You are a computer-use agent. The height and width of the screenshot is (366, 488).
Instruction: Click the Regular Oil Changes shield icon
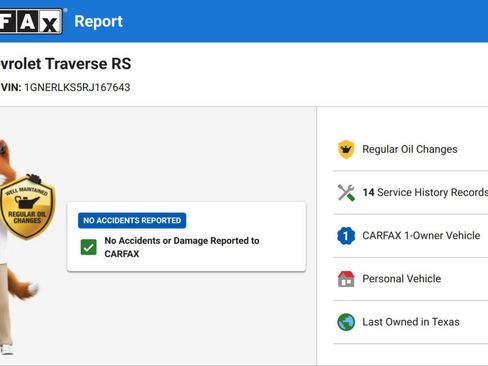(x=346, y=149)
